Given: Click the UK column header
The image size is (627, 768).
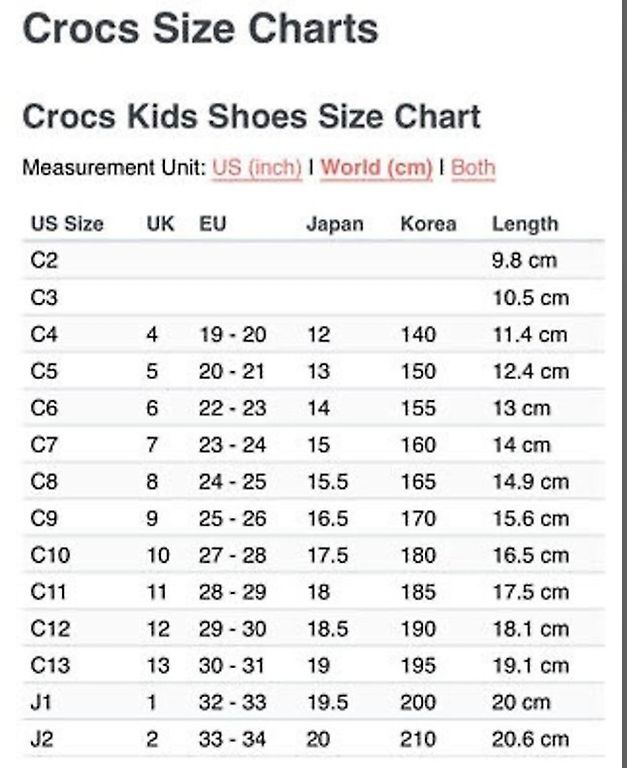Looking at the screenshot, I should pyautogui.click(x=160, y=224).
